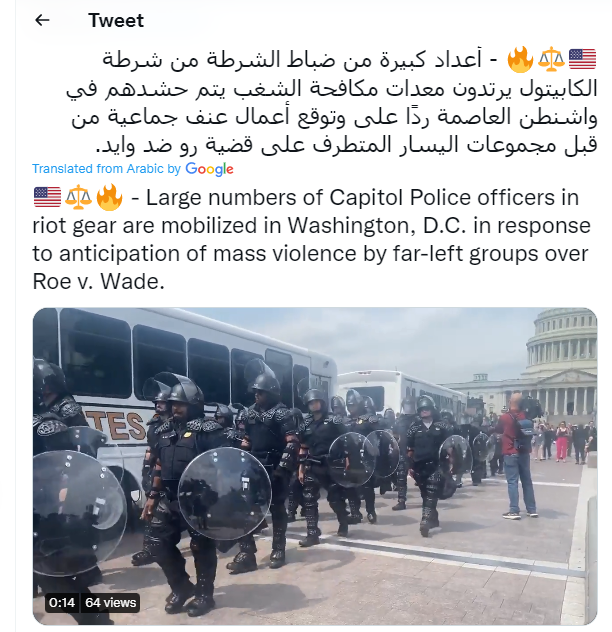Click the Google logo in translation credit
The height and width of the screenshot is (632, 612).
pos(209,169)
